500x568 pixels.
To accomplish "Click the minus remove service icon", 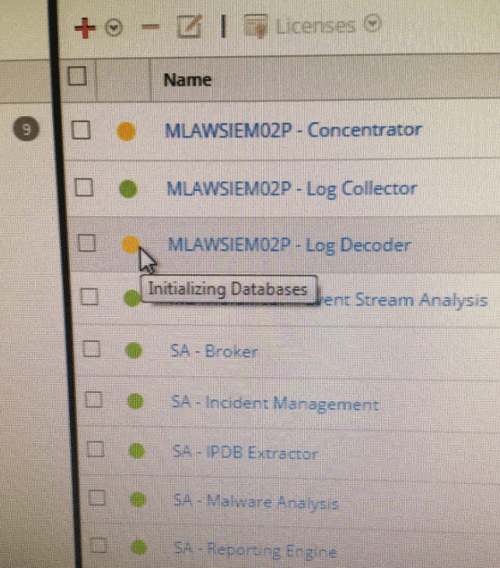I will coord(150,26).
